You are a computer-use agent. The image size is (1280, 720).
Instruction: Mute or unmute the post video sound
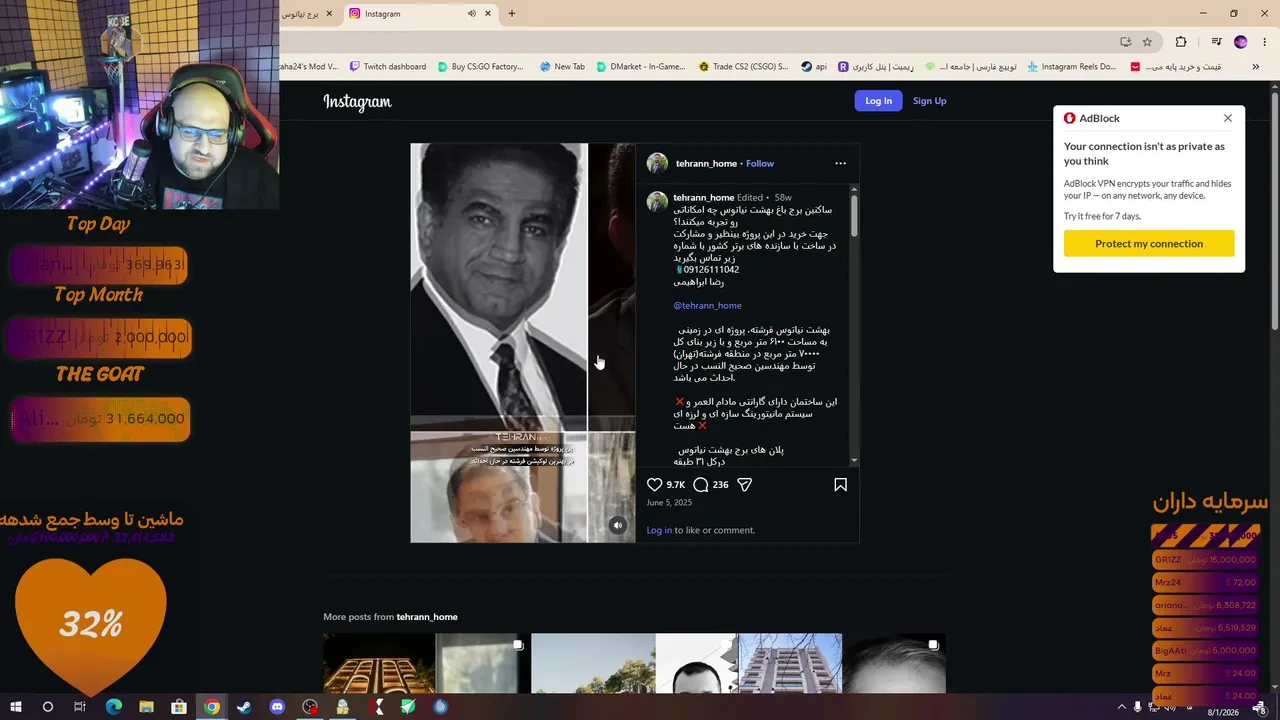(x=618, y=526)
